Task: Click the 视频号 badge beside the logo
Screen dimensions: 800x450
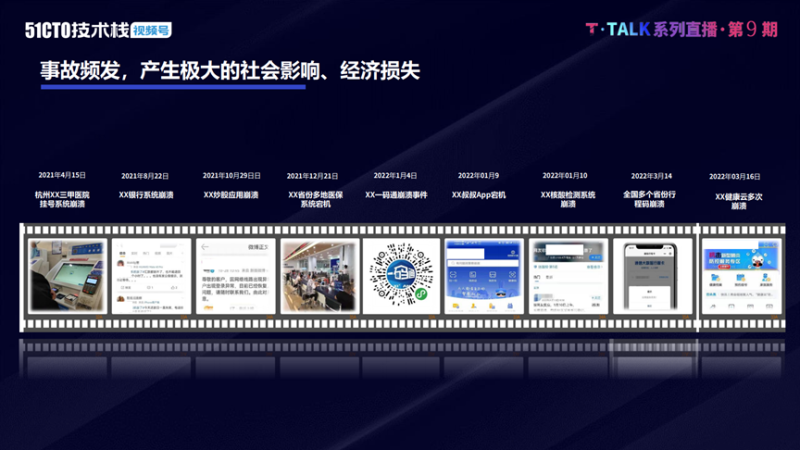Action: point(148,30)
